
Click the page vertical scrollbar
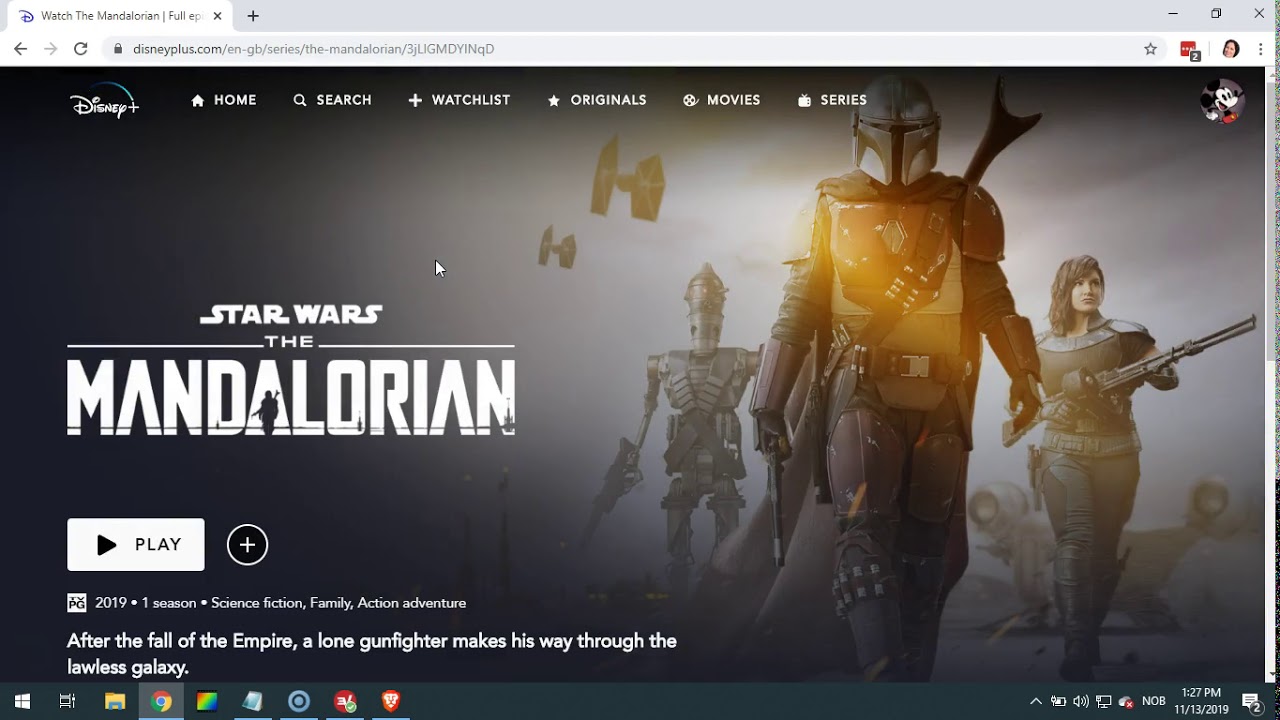tap(1272, 220)
